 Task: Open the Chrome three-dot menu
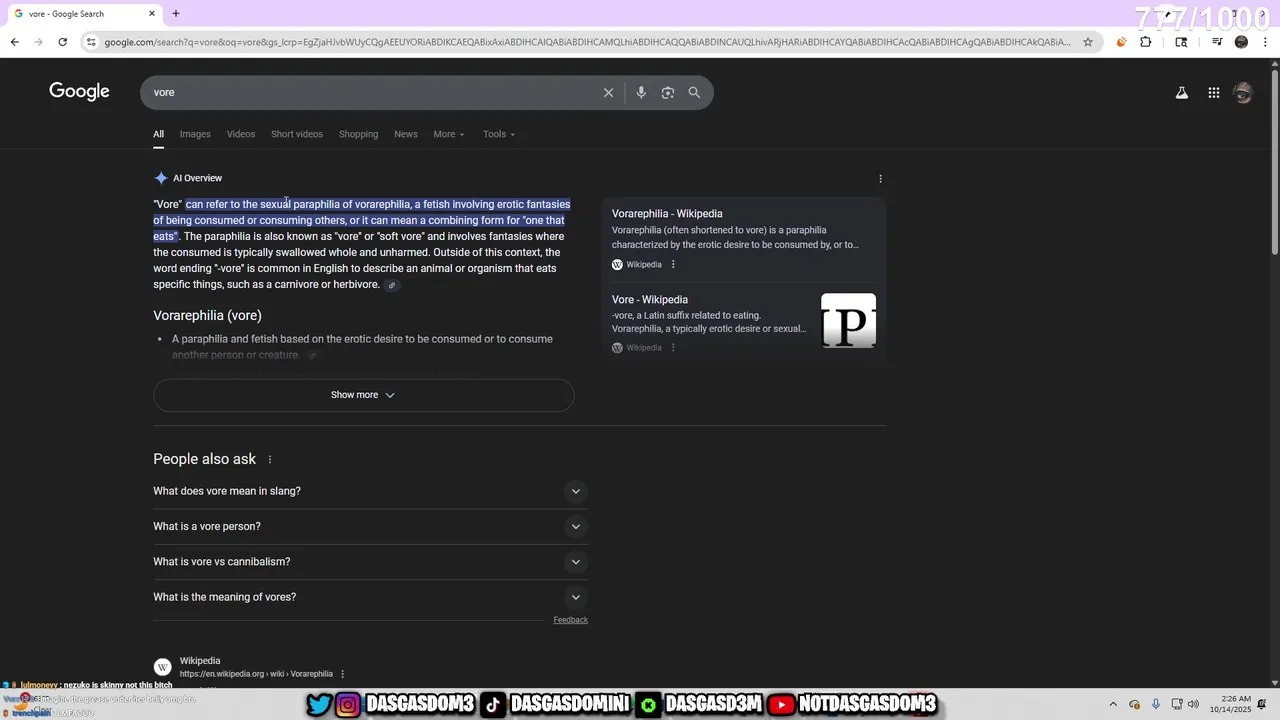pyautogui.click(x=1265, y=42)
